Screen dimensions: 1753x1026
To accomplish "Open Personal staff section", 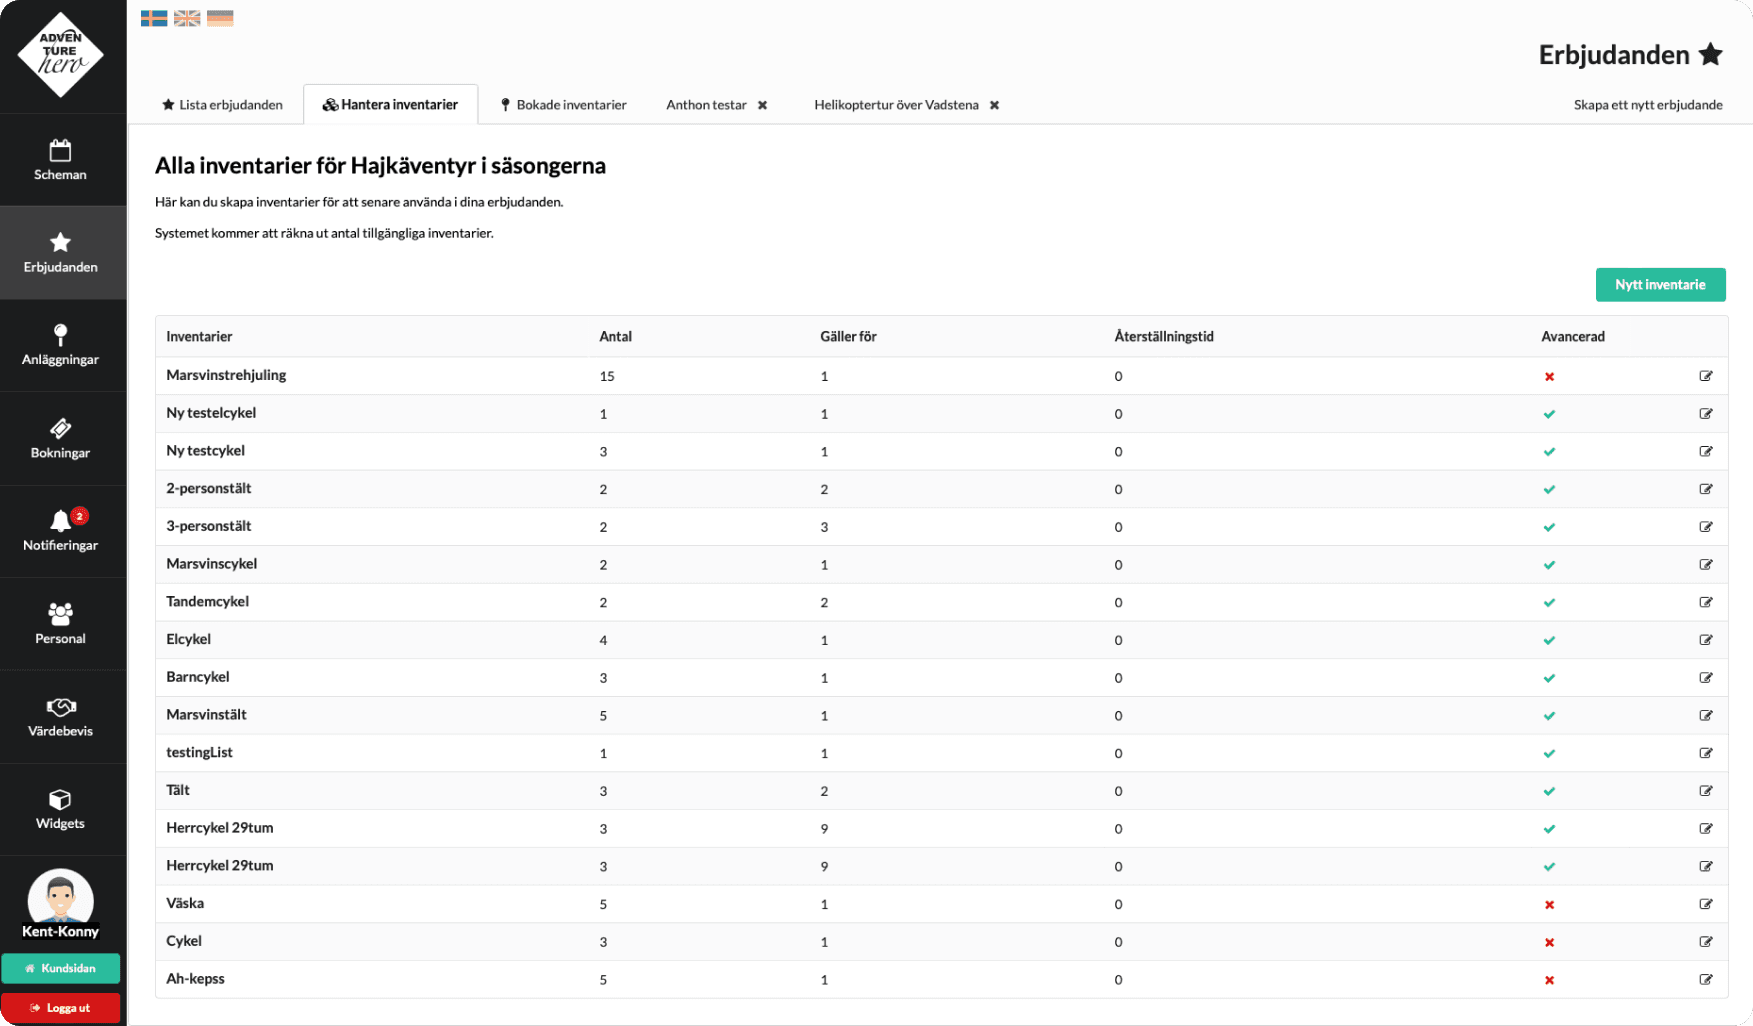I will coord(60,623).
